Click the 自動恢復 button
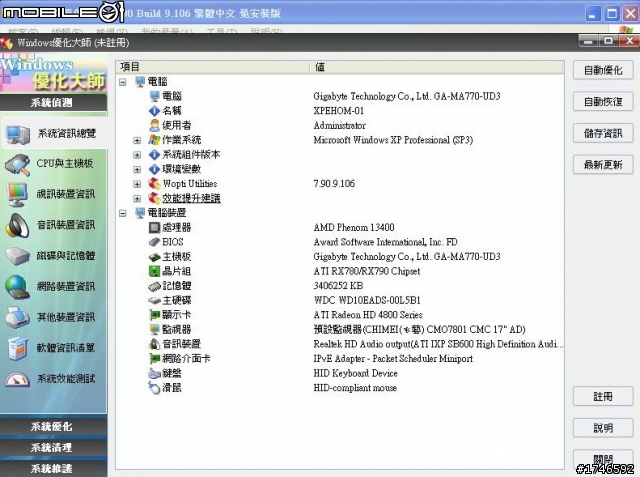640x477 pixels. (603, 102)
